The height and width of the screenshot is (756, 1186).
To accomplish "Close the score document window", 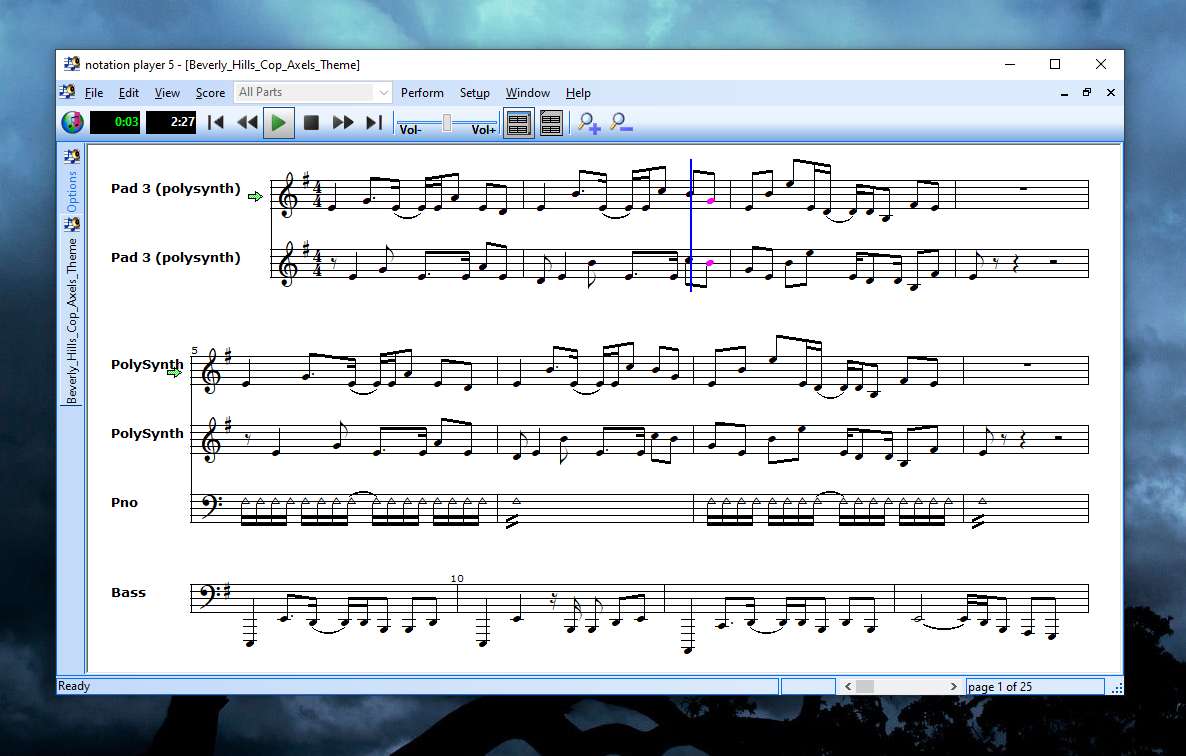I will click(1110, 93).
